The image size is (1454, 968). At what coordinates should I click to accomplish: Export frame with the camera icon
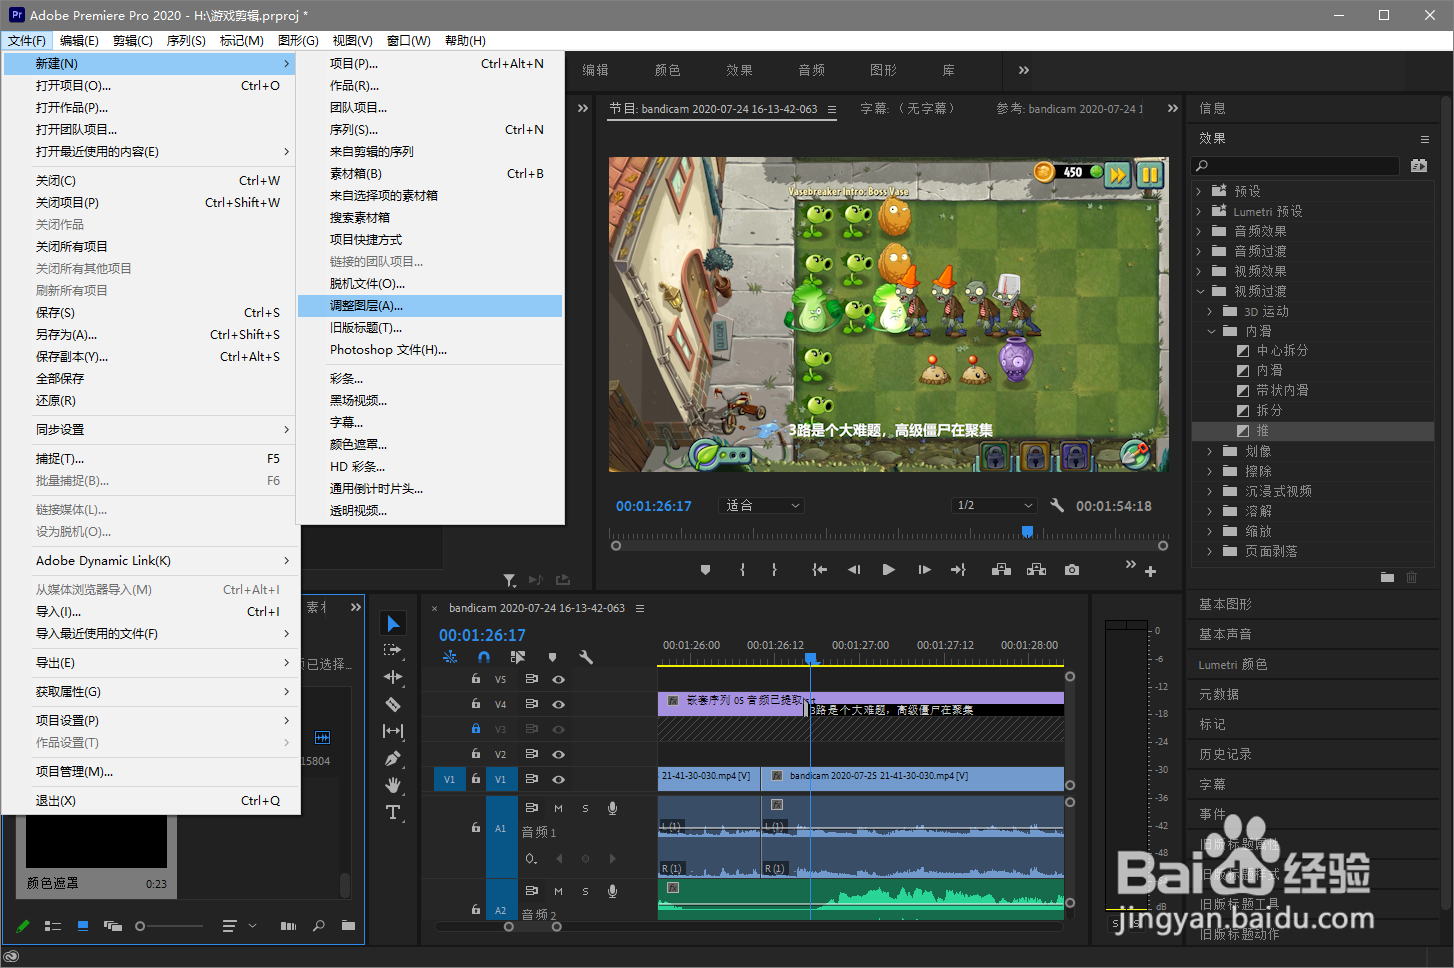click(x=1072, y=570)
